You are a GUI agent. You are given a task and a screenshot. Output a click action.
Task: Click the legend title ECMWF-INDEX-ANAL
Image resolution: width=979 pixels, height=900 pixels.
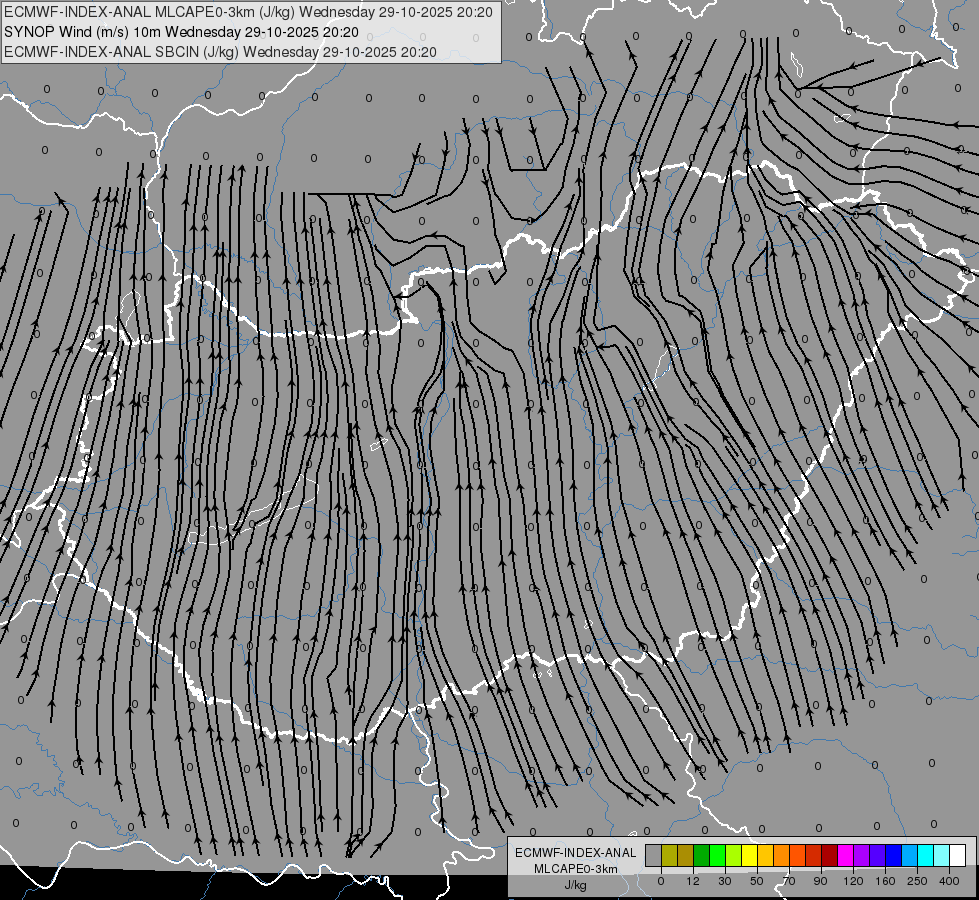tap(576, 853)
